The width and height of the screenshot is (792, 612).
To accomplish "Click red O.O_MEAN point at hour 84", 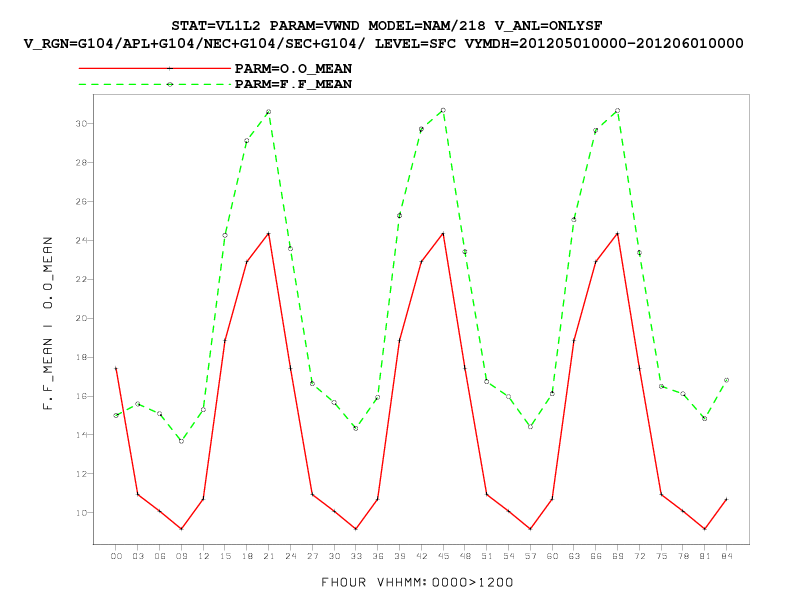I will click(727, 499).
